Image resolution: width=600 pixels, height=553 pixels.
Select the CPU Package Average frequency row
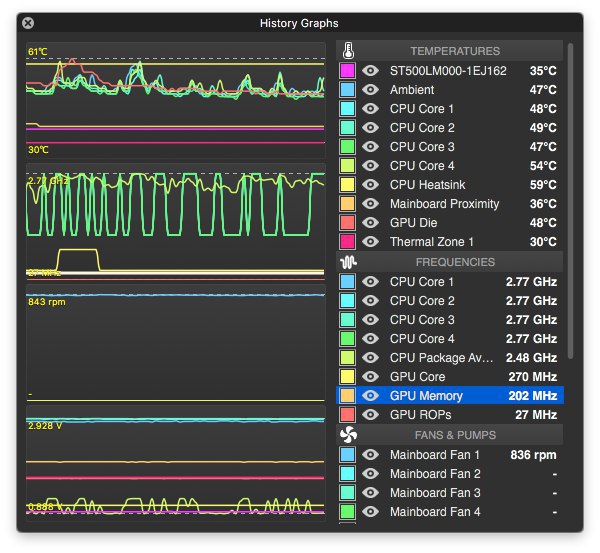(x=450, y=357)
